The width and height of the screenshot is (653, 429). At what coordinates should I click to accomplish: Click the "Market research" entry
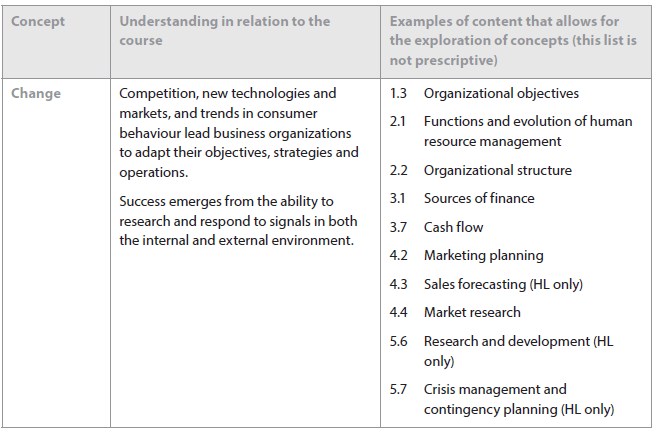[472, 313]
